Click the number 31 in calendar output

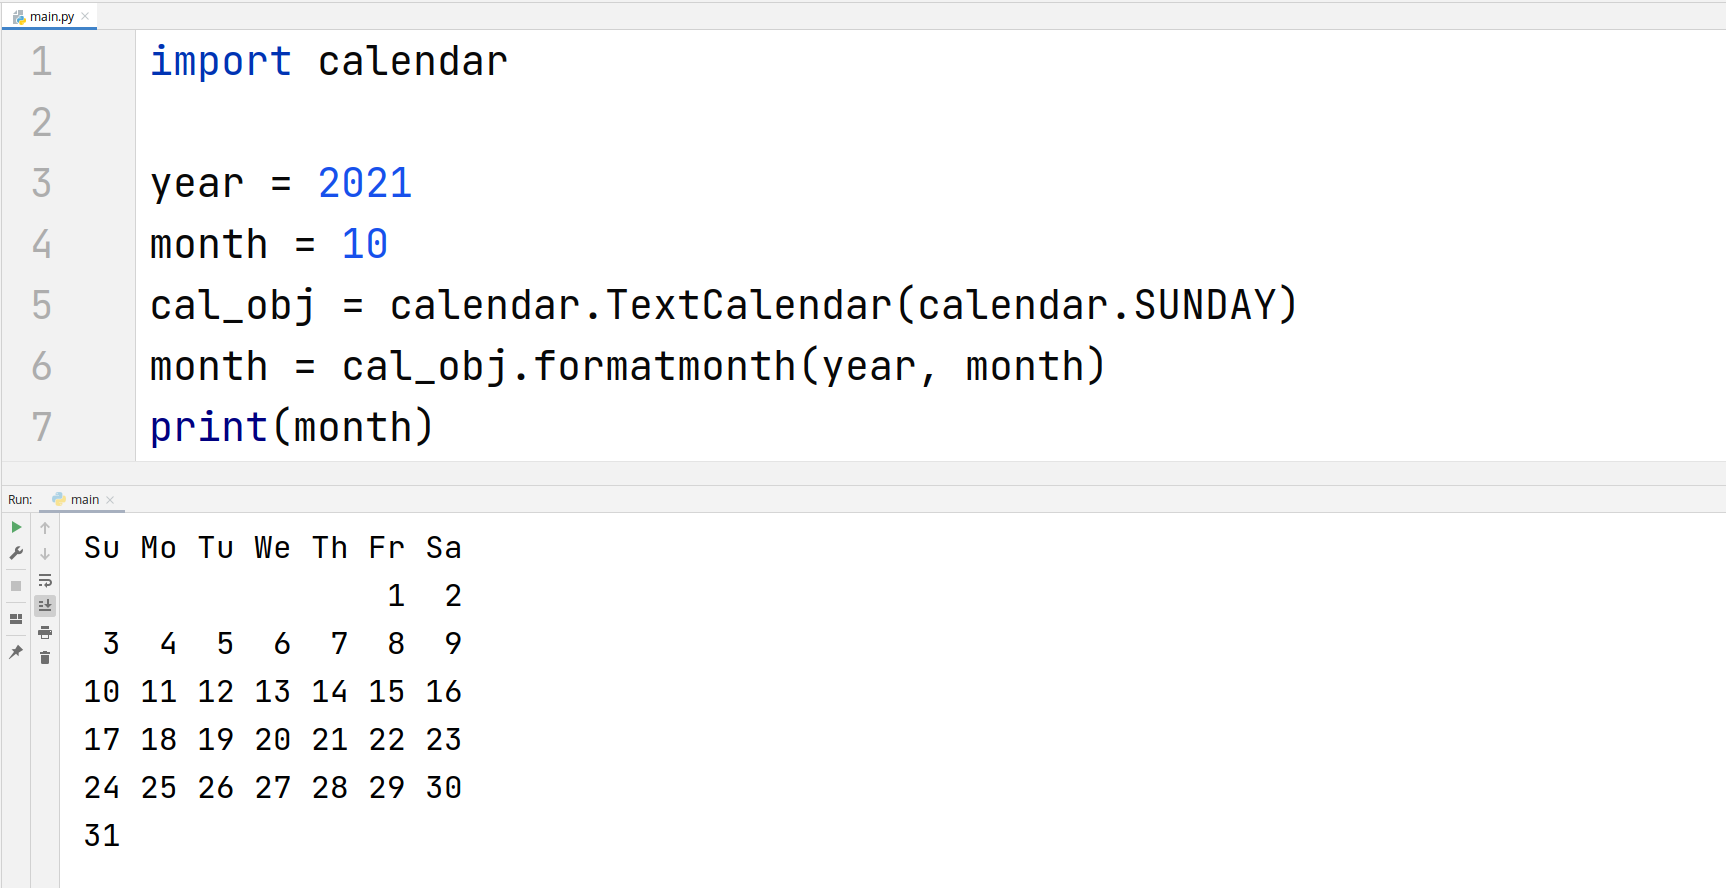click(x=101, y=835)
